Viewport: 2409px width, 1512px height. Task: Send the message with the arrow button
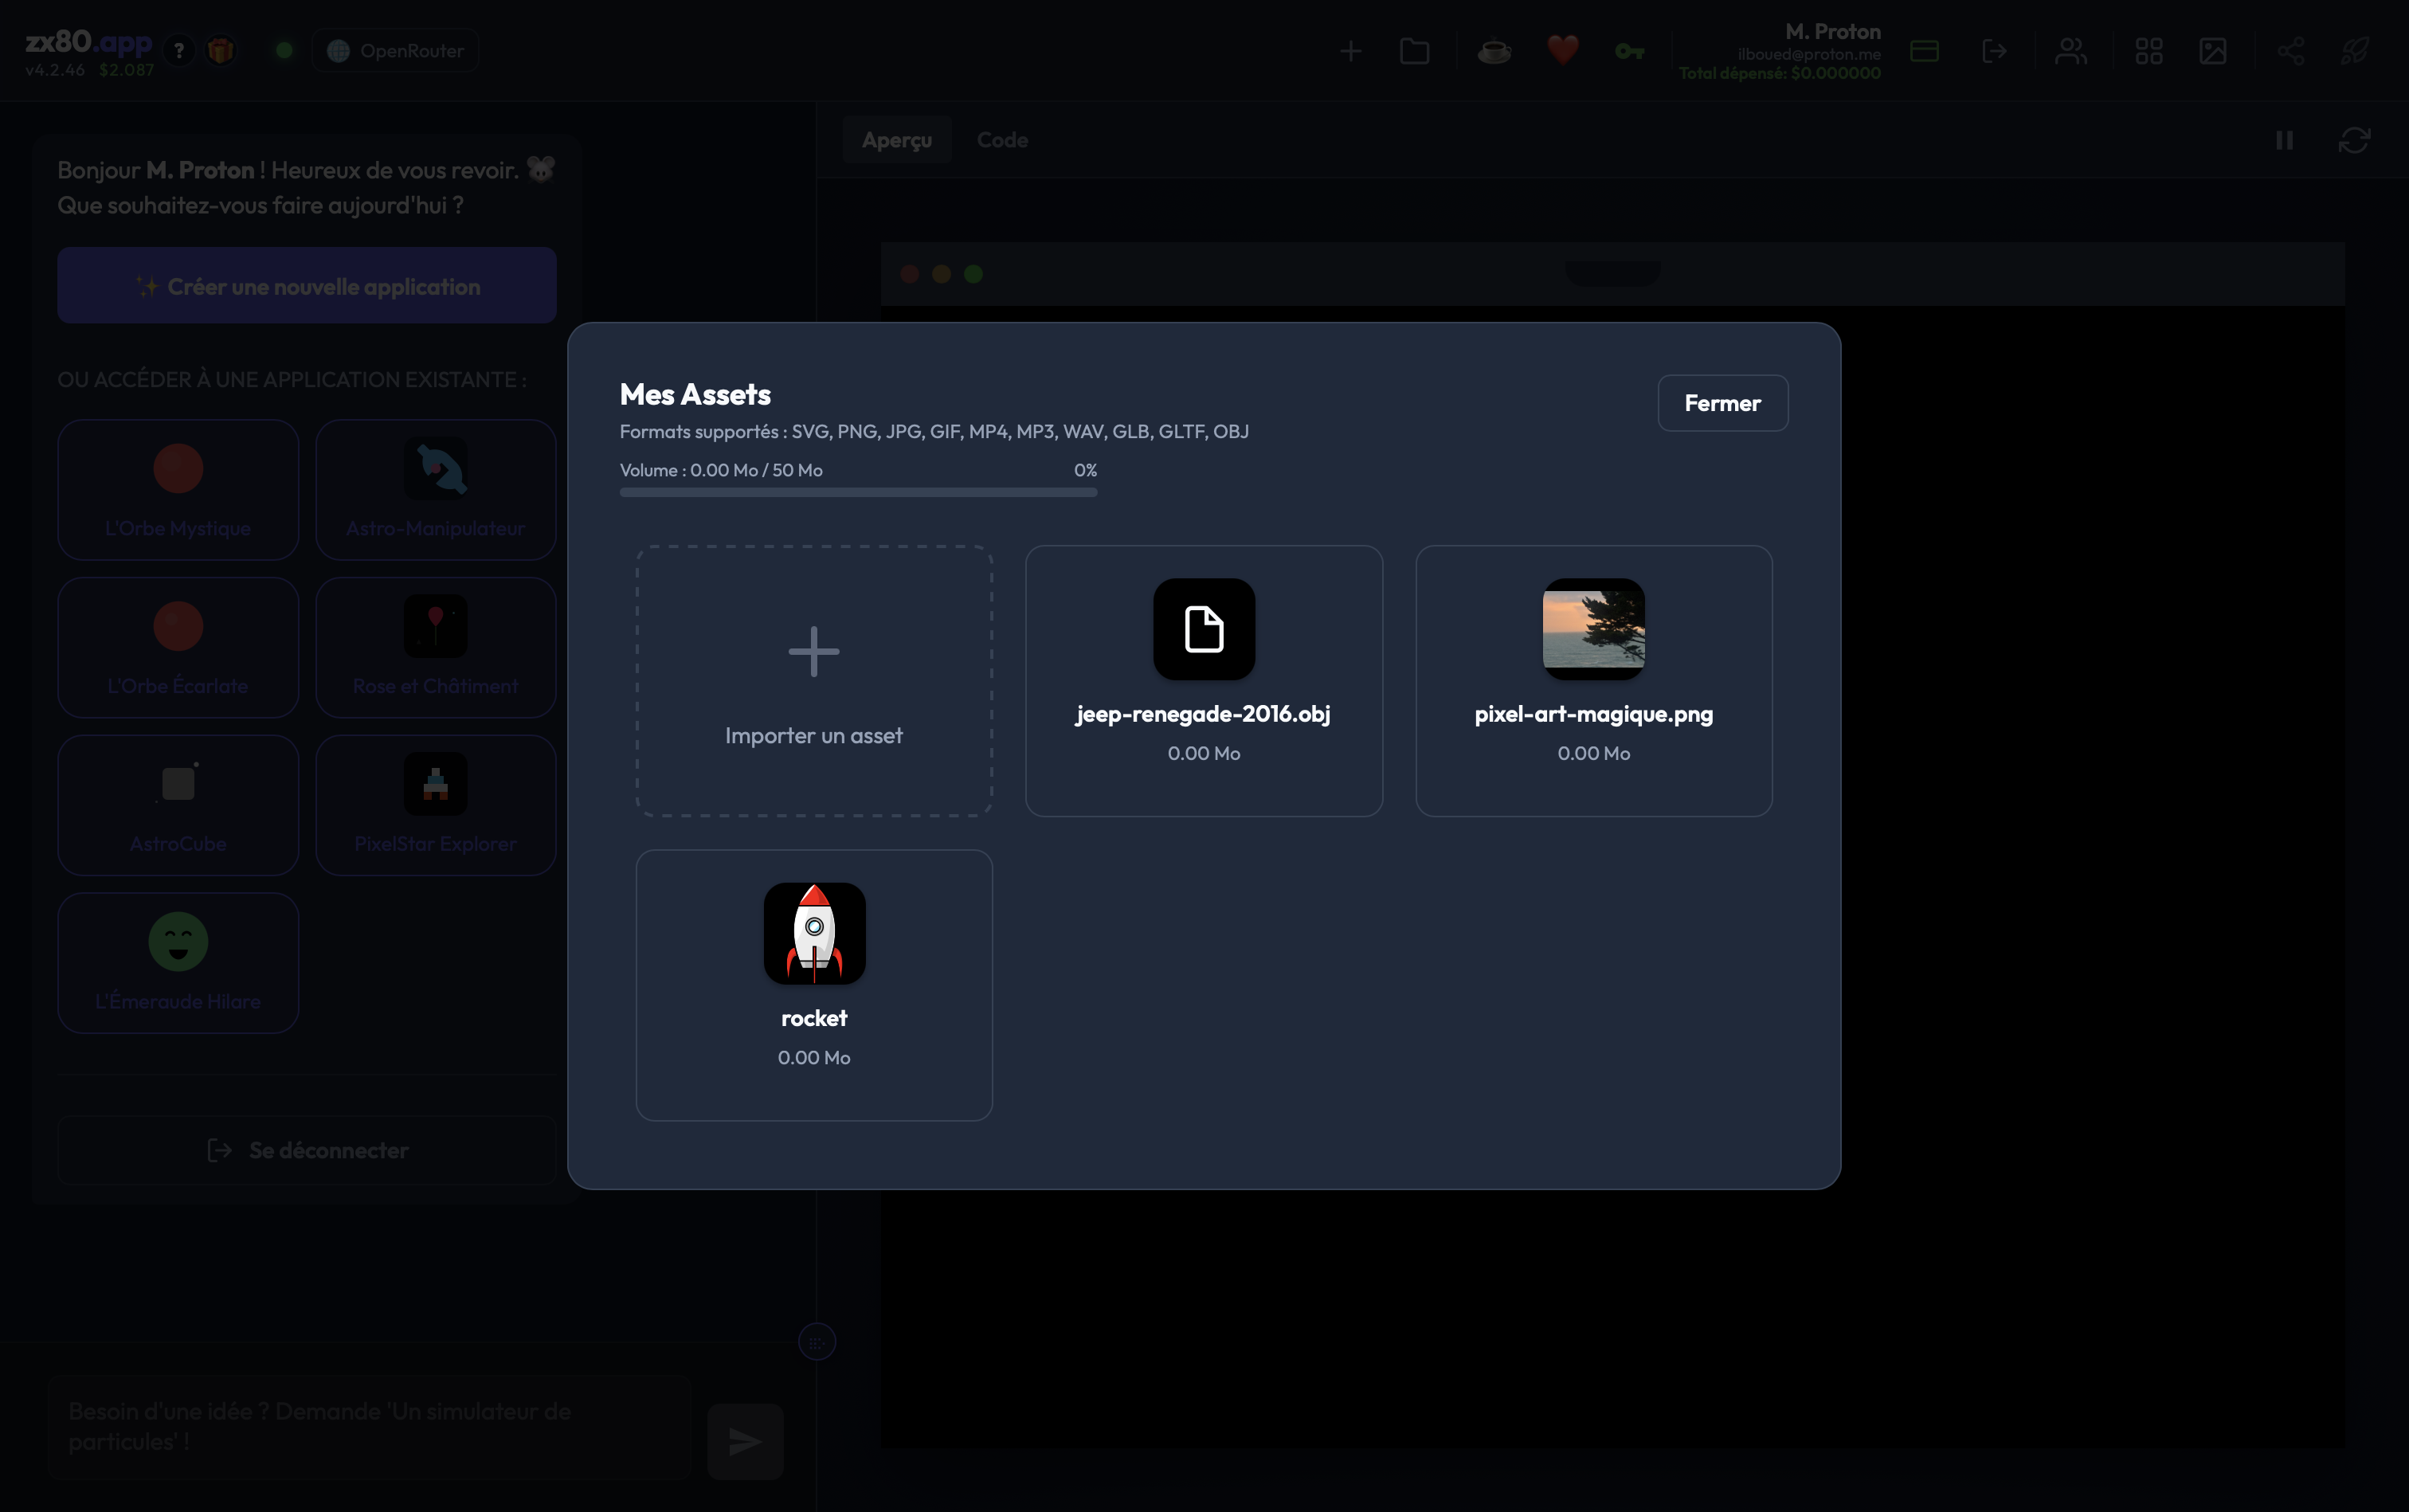click(x=745, y=1441)
